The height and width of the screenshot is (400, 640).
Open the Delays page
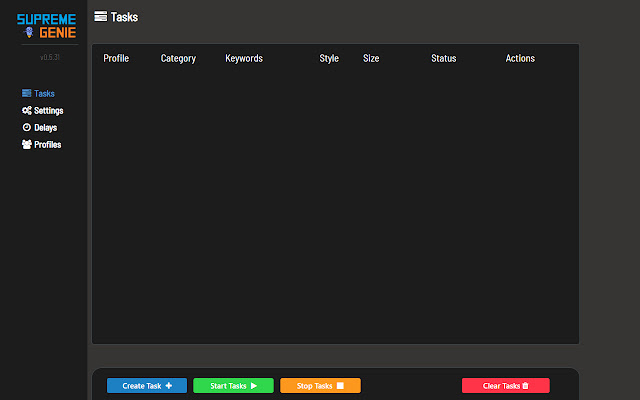(40, 128)
